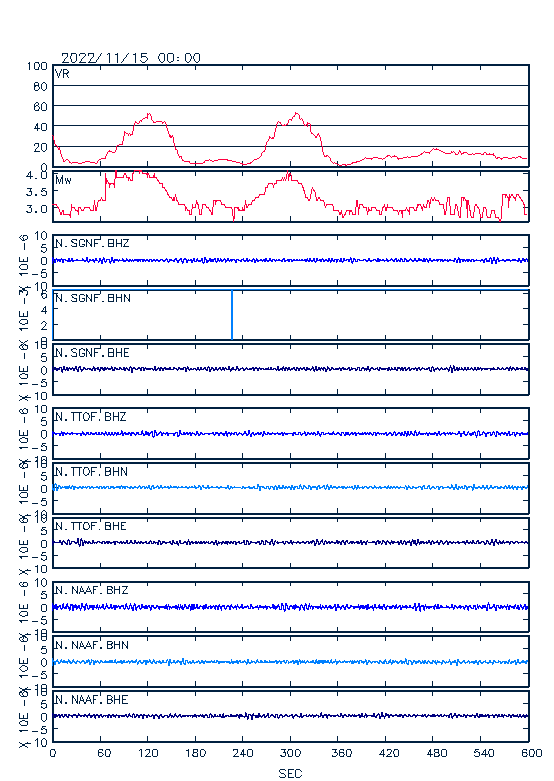
Task: Click the 300 tick label on time axis
Action: coord(290,753)
